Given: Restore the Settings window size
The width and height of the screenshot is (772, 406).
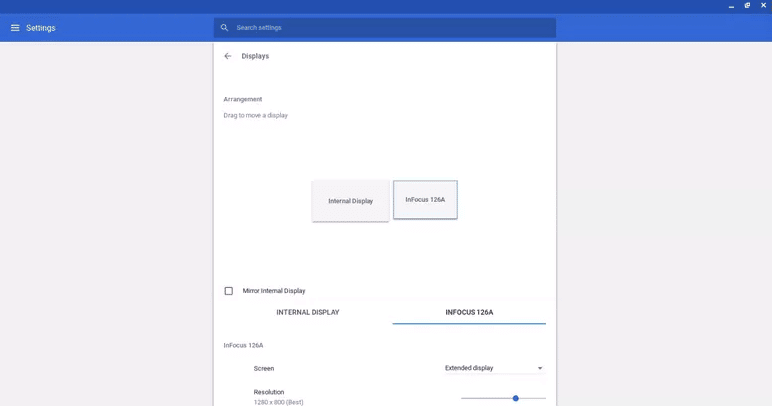Looking at the screenshot, I should (x=747, y=5).
